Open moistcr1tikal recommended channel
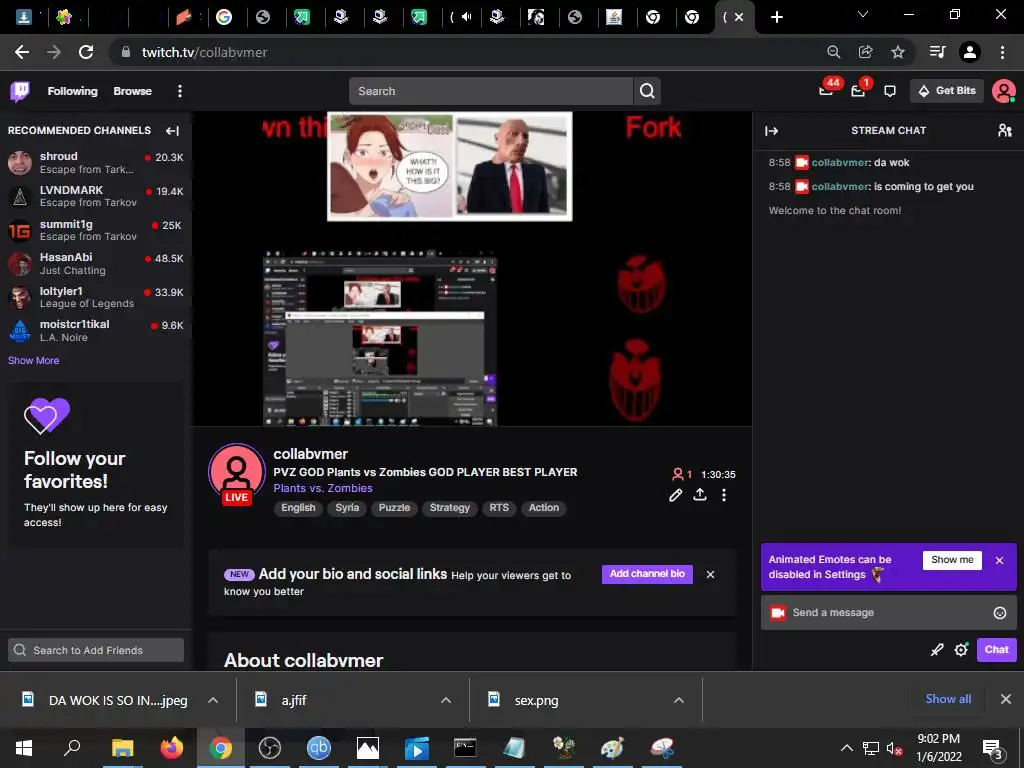The height and width of the screenshot is (768, 1024). 95,330
